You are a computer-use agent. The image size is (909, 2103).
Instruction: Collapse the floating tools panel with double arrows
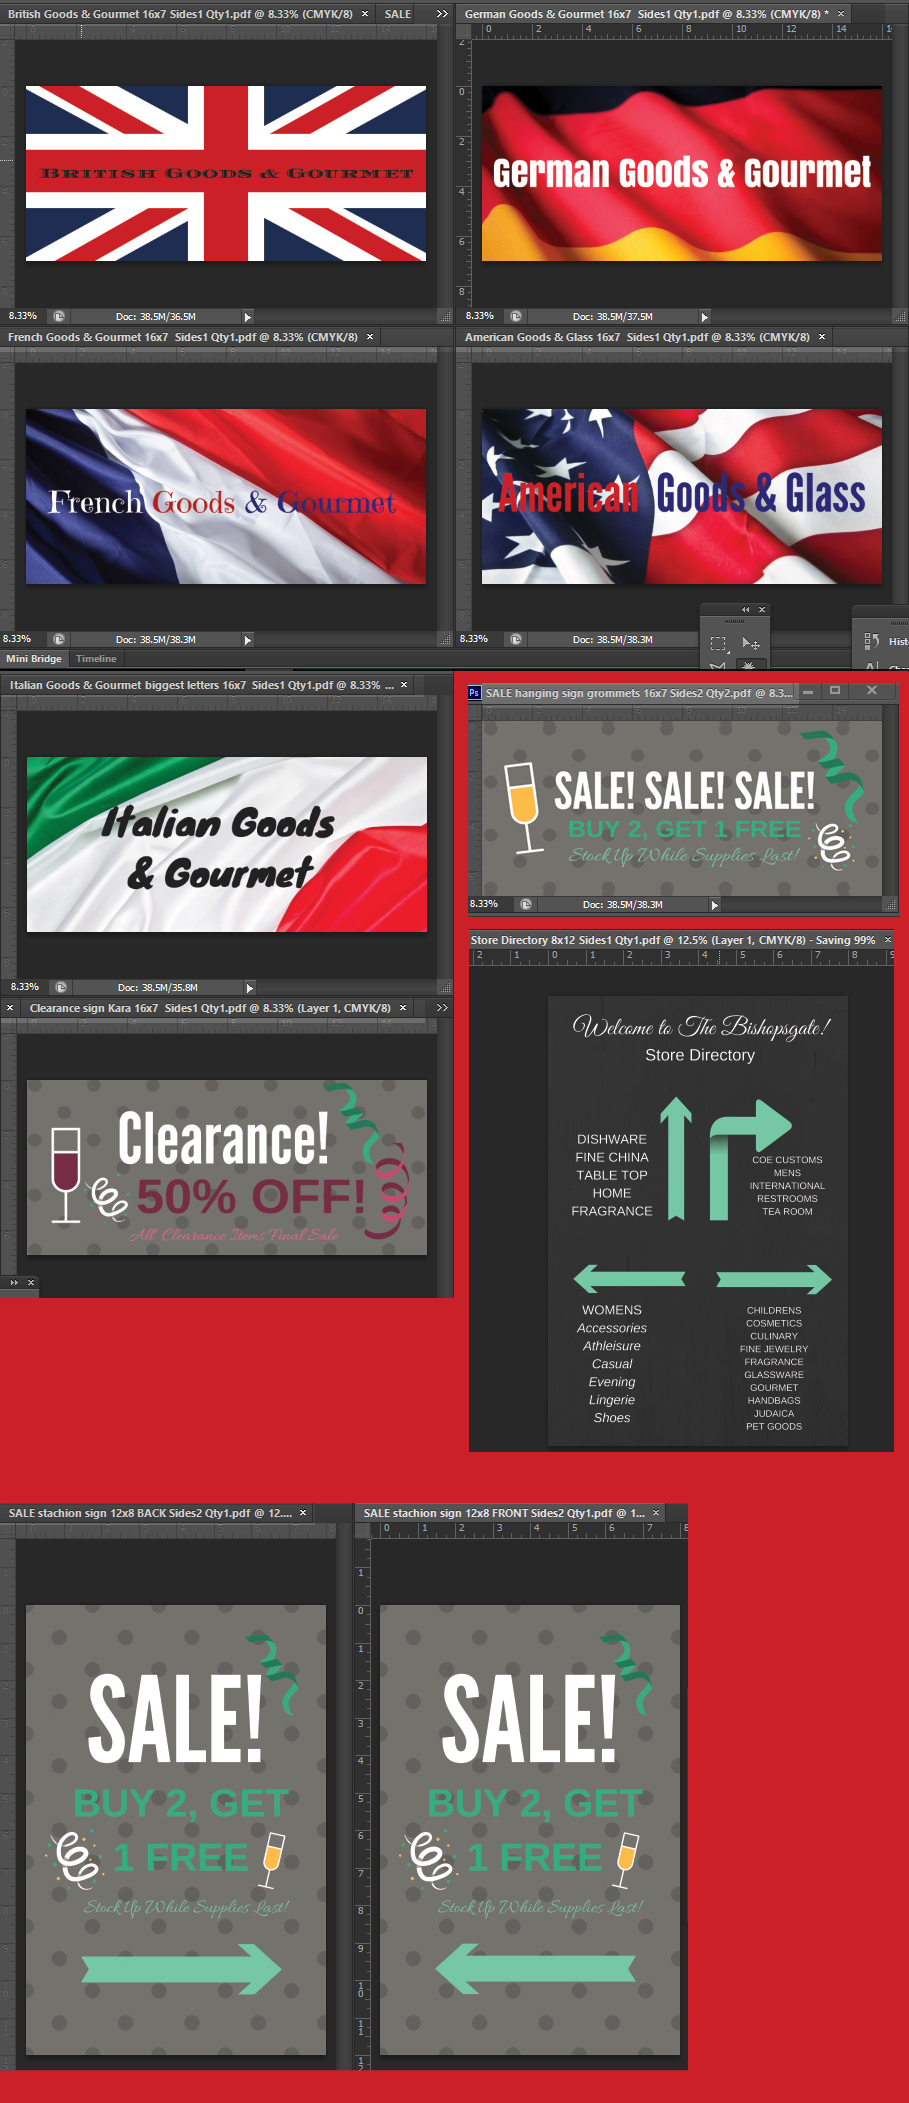point(745,609)
